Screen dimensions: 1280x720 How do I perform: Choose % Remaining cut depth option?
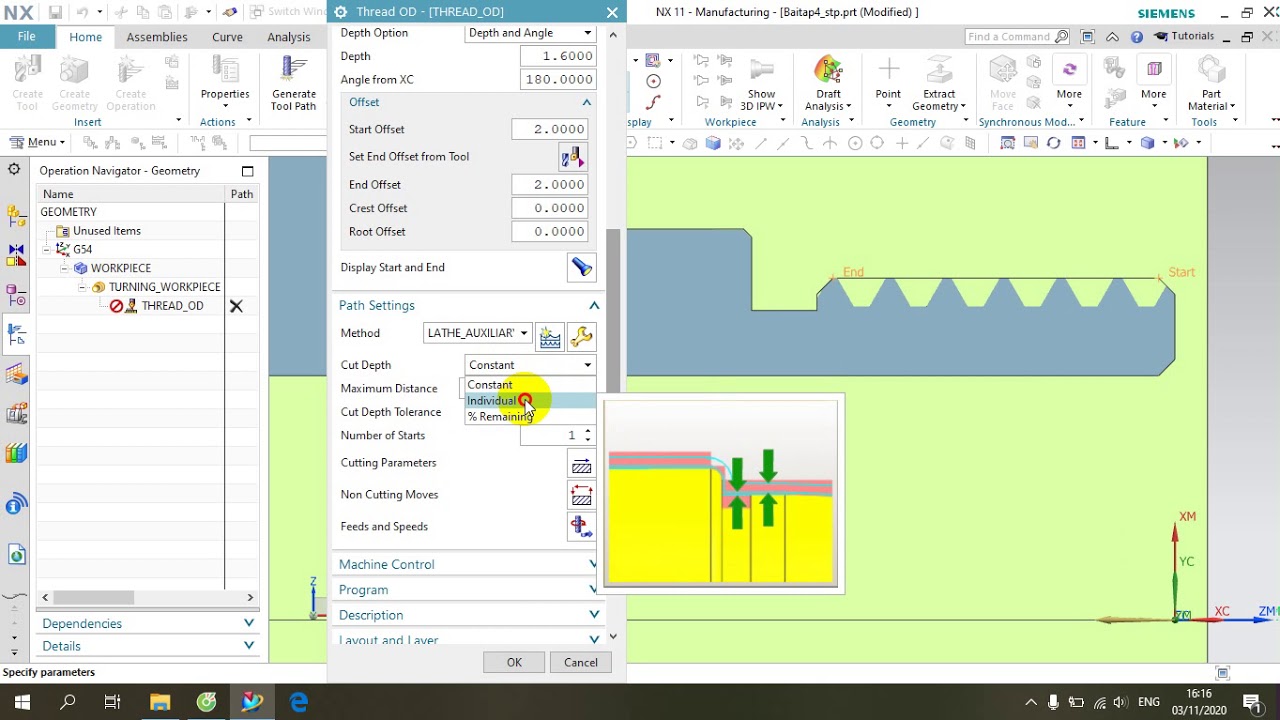pyautogui.click(x=530, y=417)
